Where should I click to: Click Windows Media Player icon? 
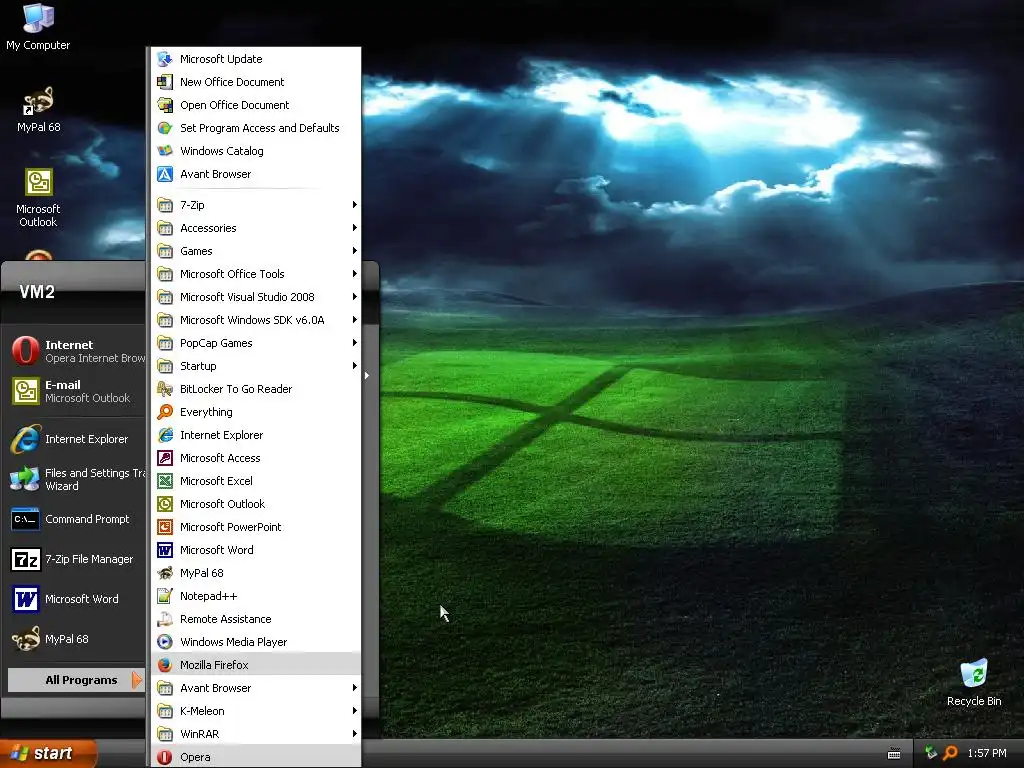165,642
